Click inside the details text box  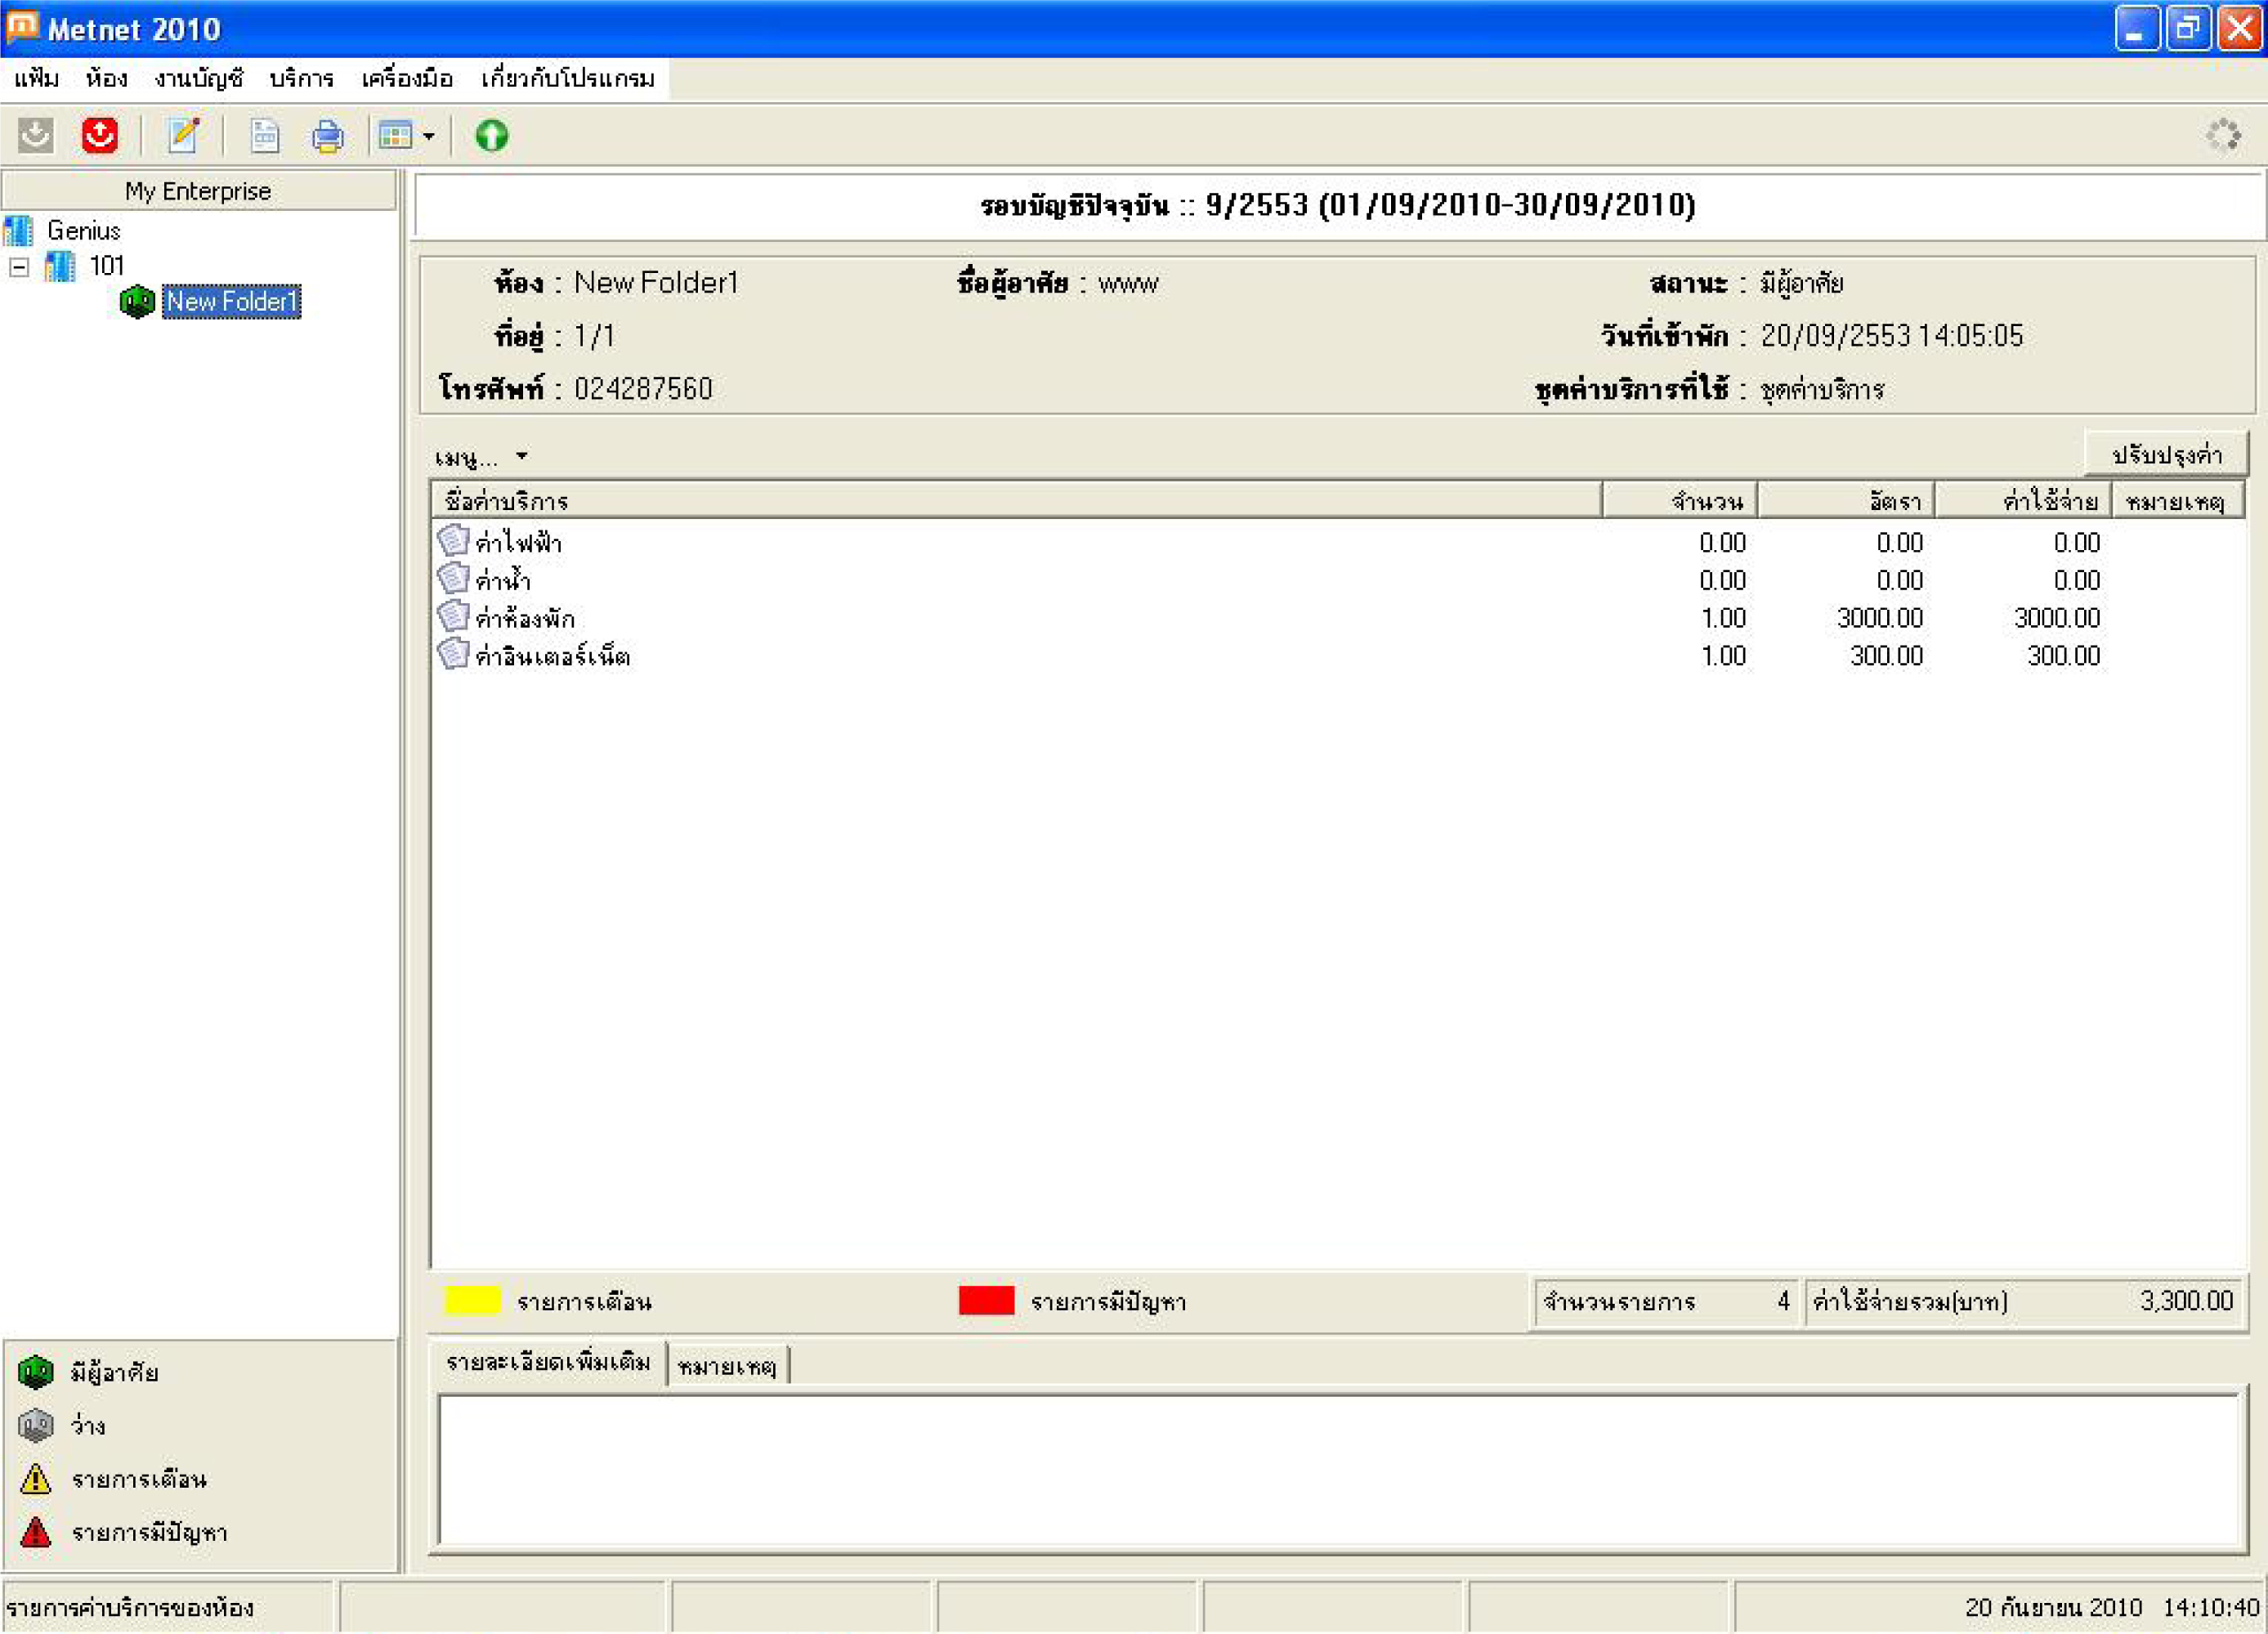pyautogui.click(x=1338, y=1470)
